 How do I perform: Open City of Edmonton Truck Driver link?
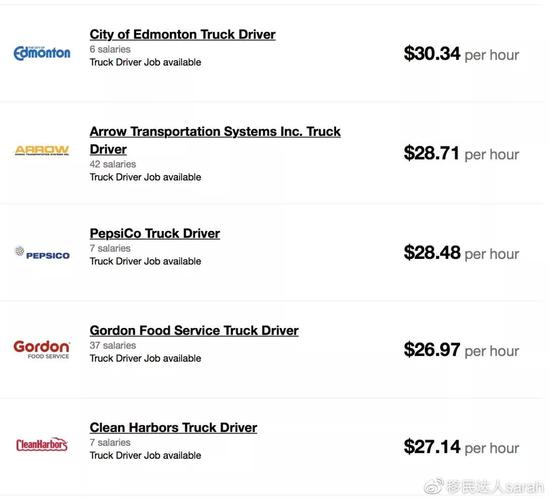pos(182,34)
